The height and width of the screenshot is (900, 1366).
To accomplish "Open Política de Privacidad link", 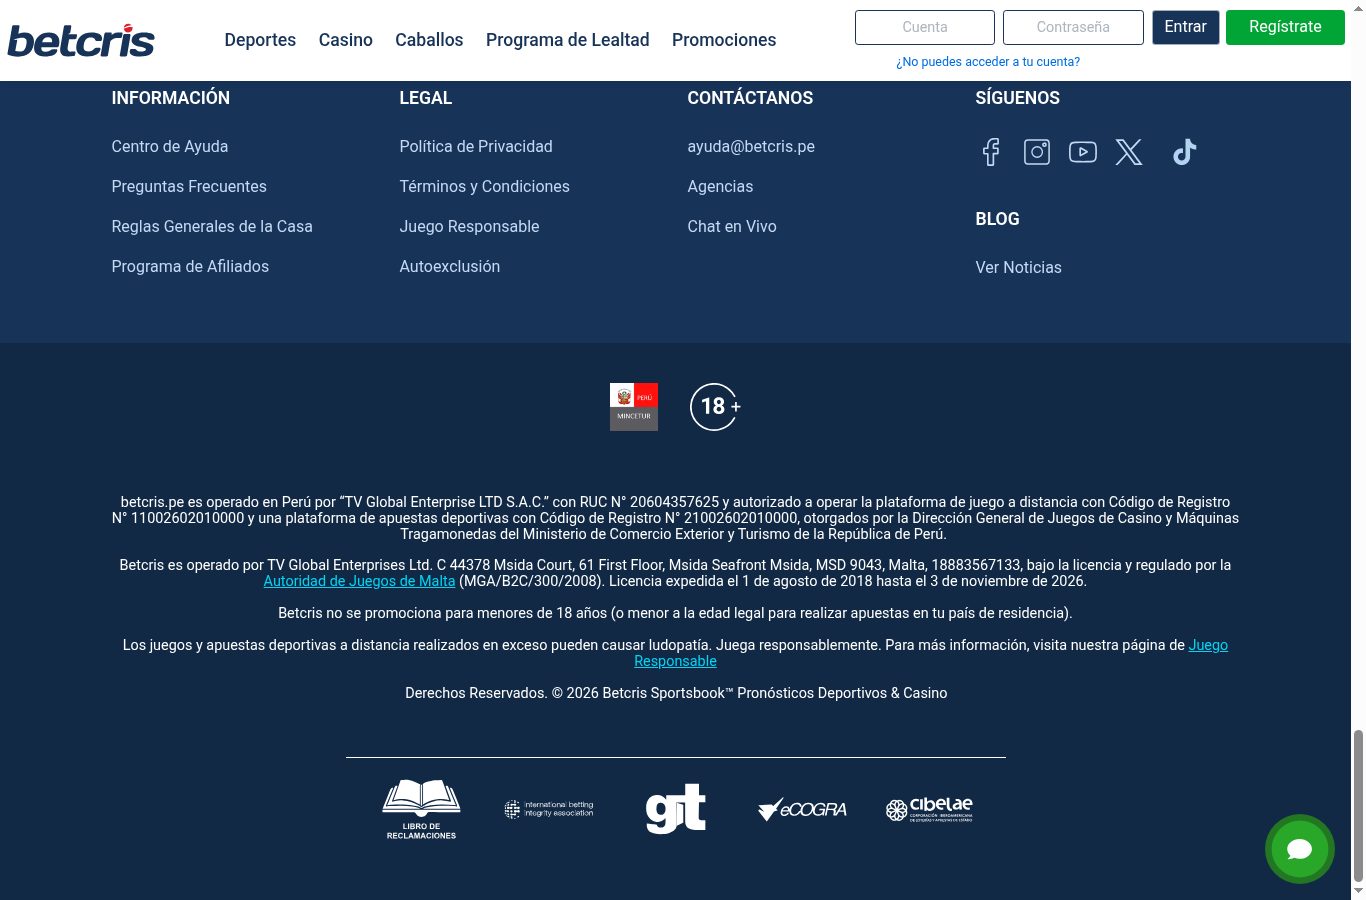I will click(x=476, y=146).
